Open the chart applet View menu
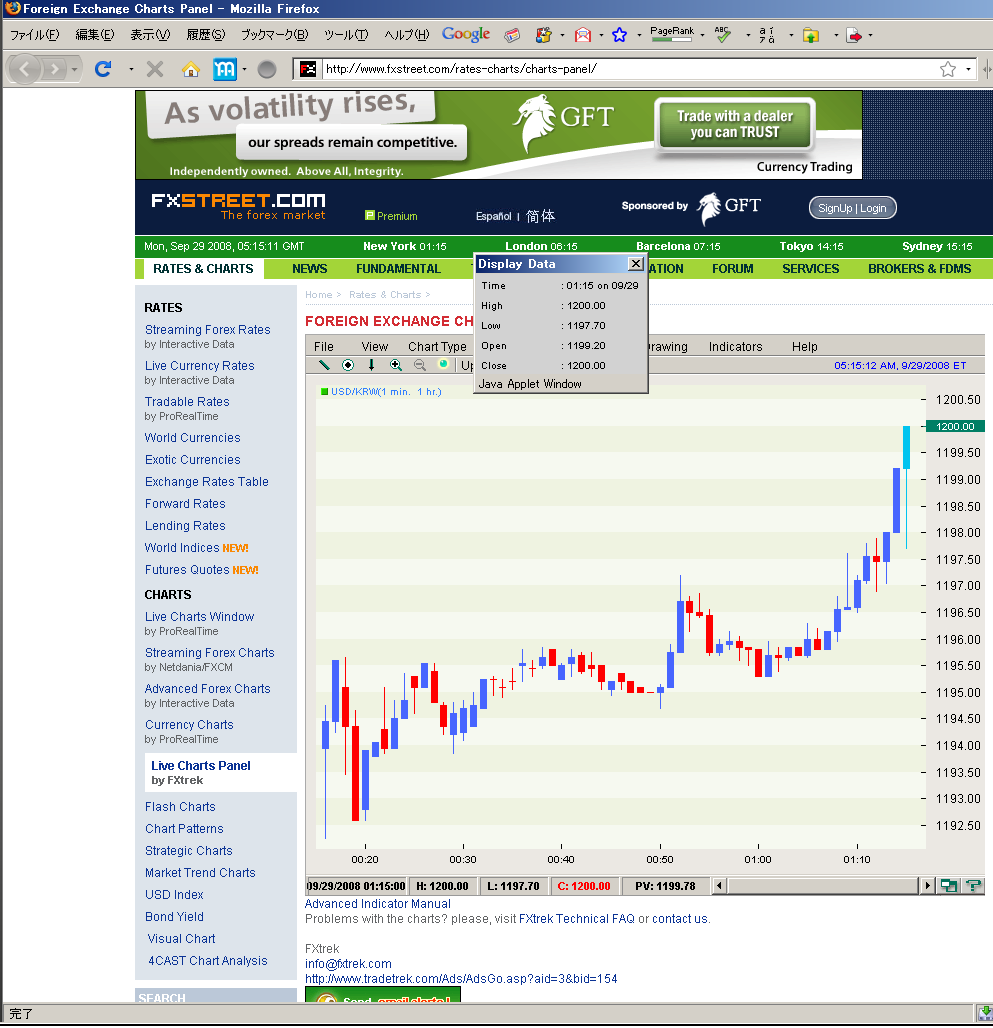Image resolution: width=993 pixels, height=1028 pixels. click(374, 346)
